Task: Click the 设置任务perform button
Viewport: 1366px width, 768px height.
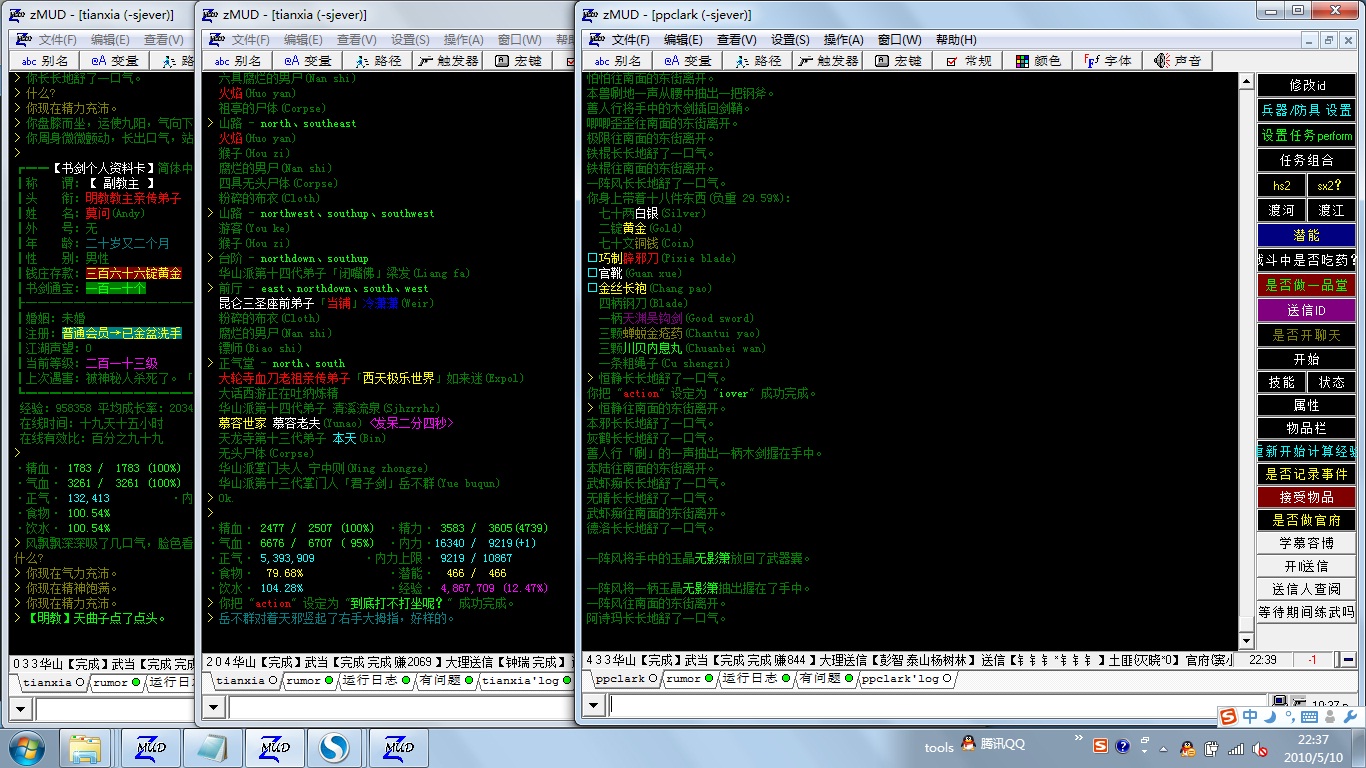Action: click(1307, 135)
